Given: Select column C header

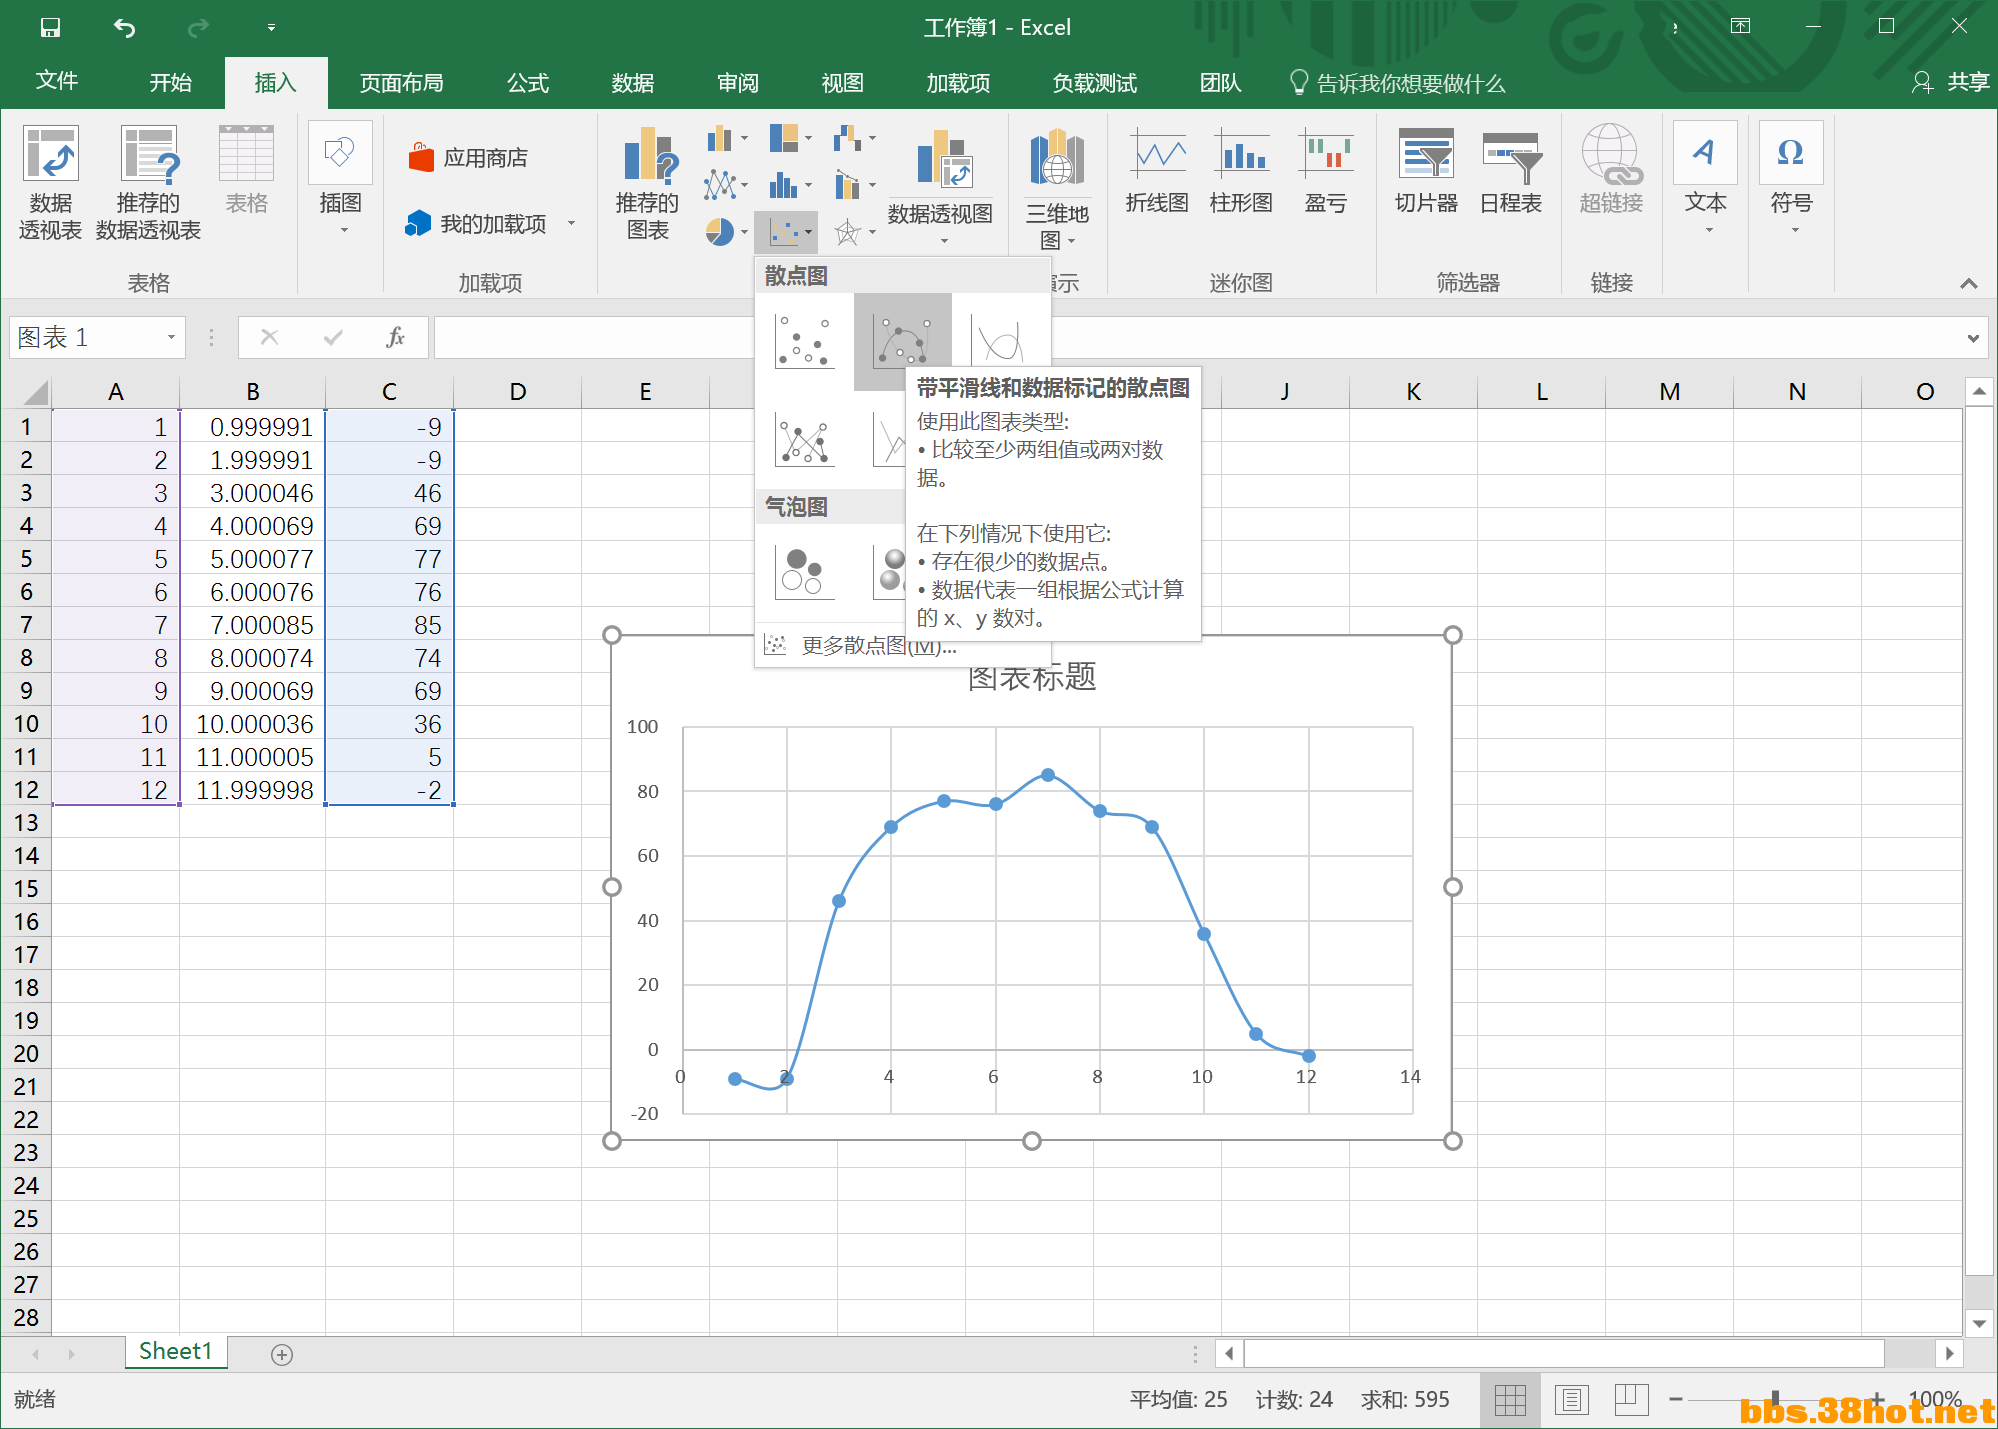Looking at the screenshot, I should click(x=389, y=391).
